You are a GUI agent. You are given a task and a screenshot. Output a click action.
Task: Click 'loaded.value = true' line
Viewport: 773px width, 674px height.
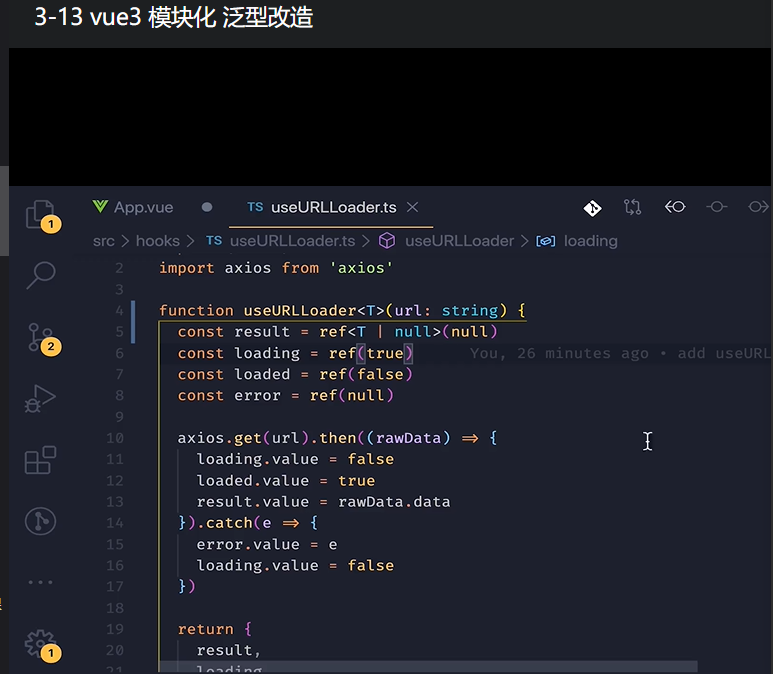pos(285,481)
